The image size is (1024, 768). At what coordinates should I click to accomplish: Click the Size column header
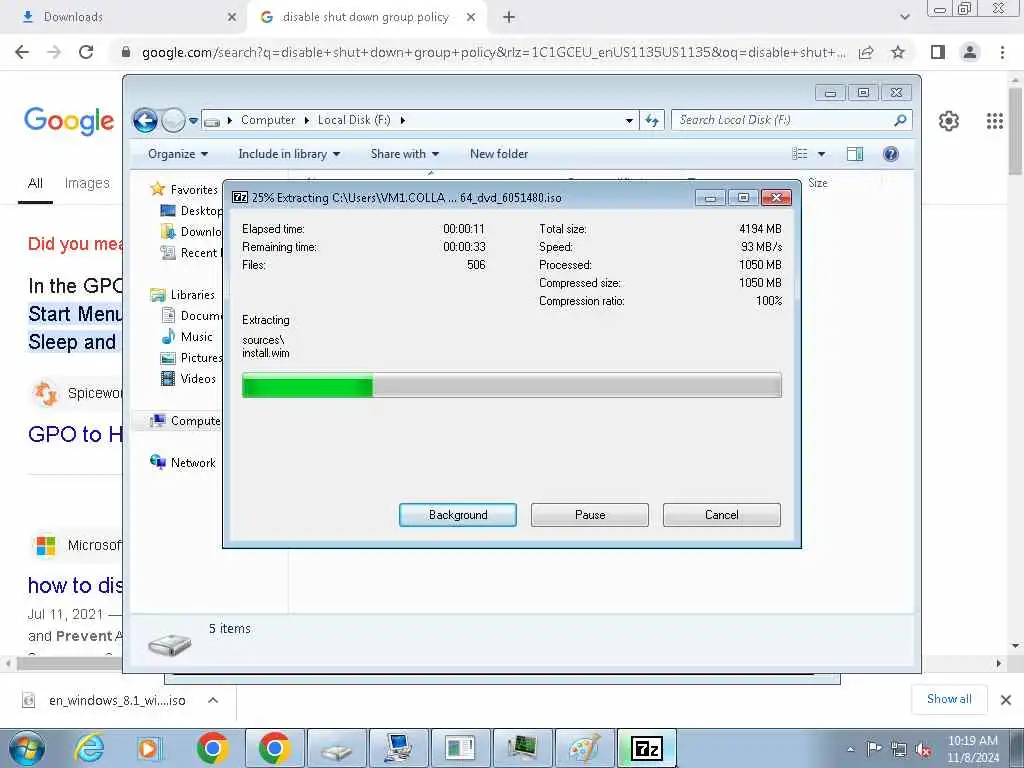[818, 183]
